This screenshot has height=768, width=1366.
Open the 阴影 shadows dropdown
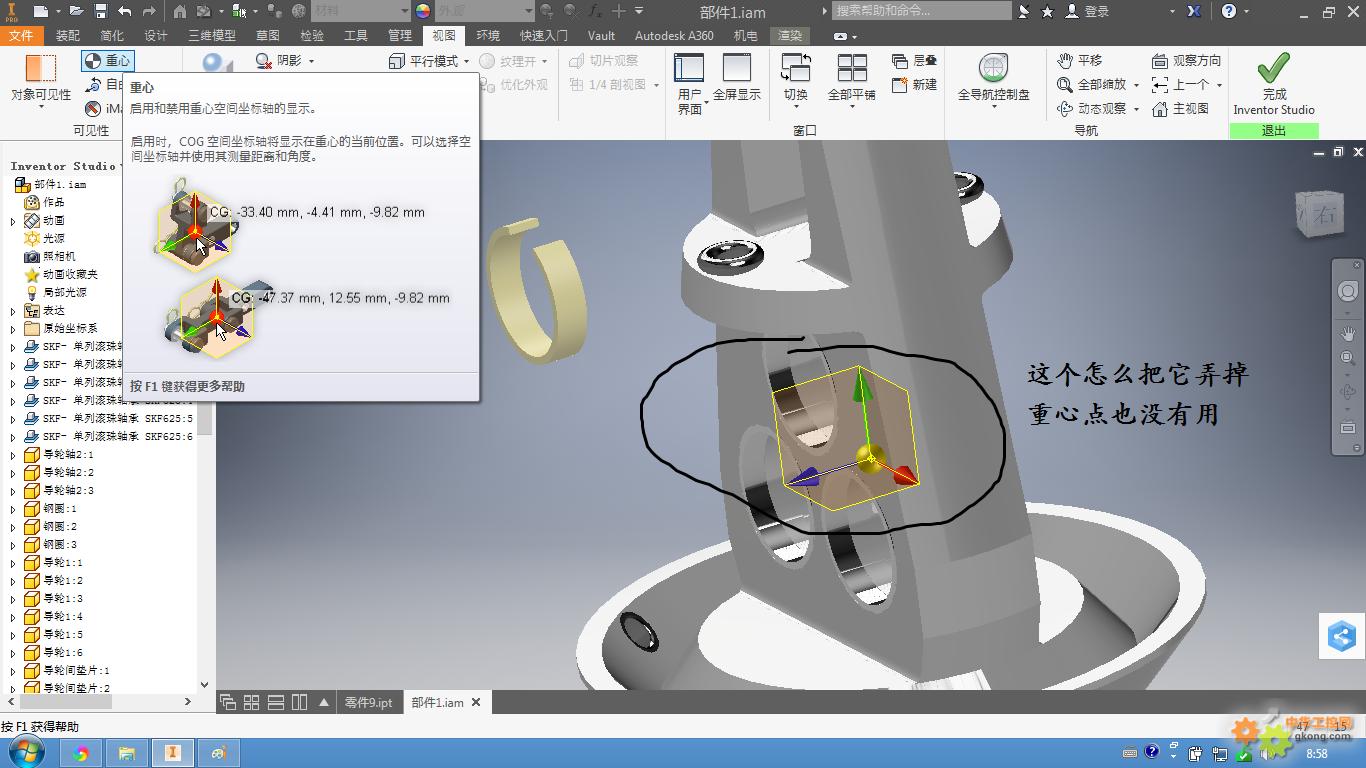(285, 61)
